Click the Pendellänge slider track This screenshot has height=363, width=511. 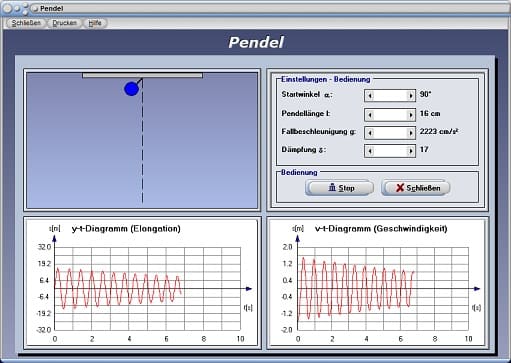click(x=390, y=115)
